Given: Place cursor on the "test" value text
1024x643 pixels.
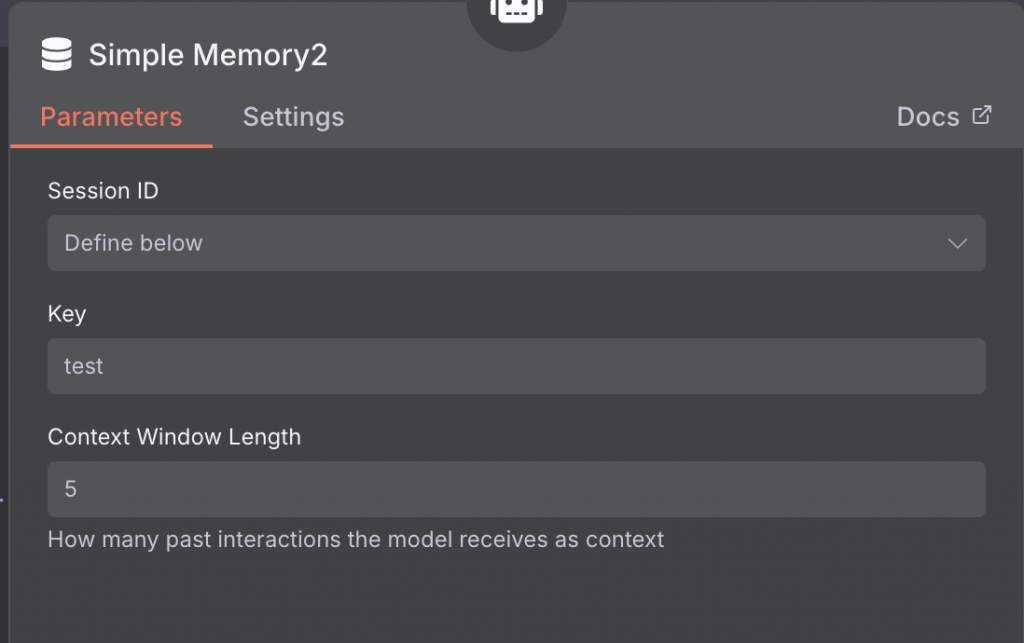Looking at the screenshot, I should pyautogui.click(x=83, y=367).
